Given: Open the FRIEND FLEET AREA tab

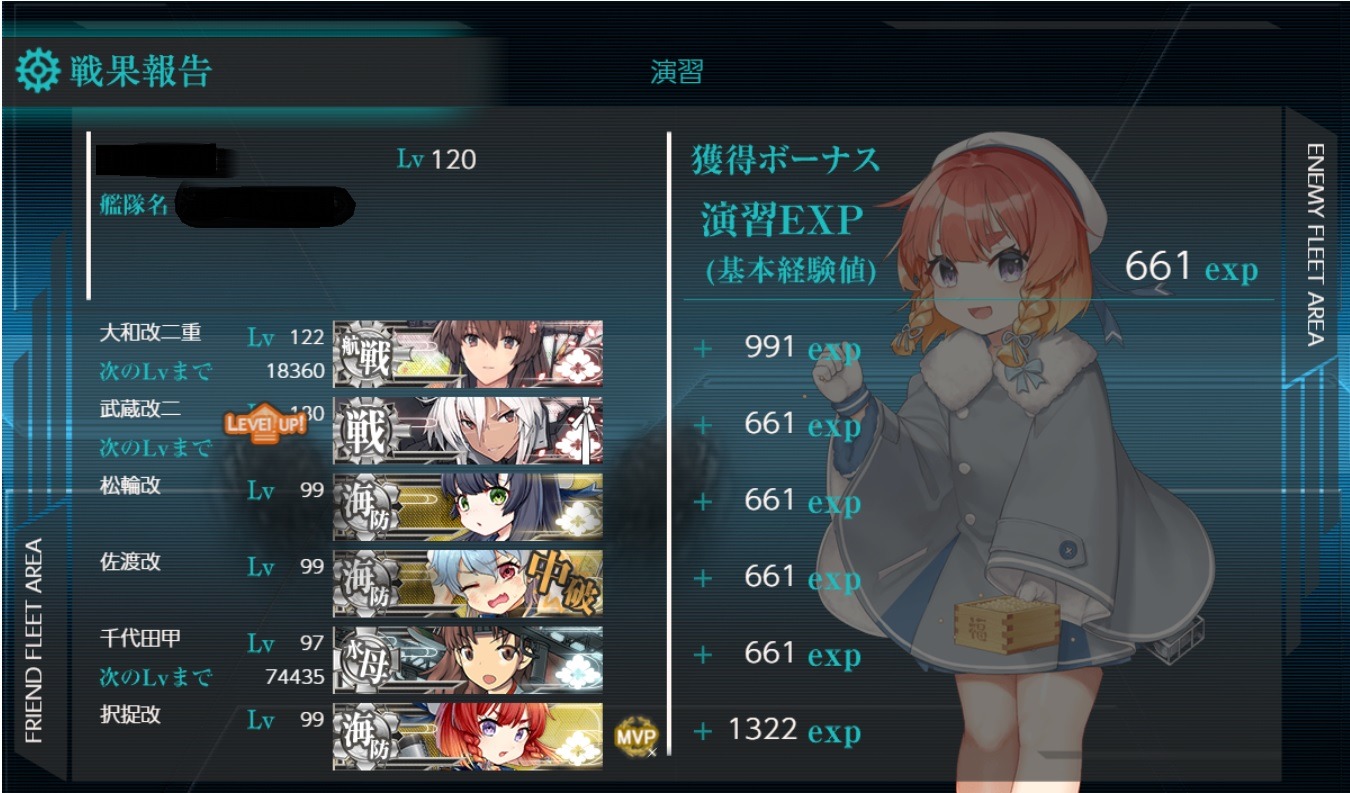Looking at the screenshot, I should 34,640.
